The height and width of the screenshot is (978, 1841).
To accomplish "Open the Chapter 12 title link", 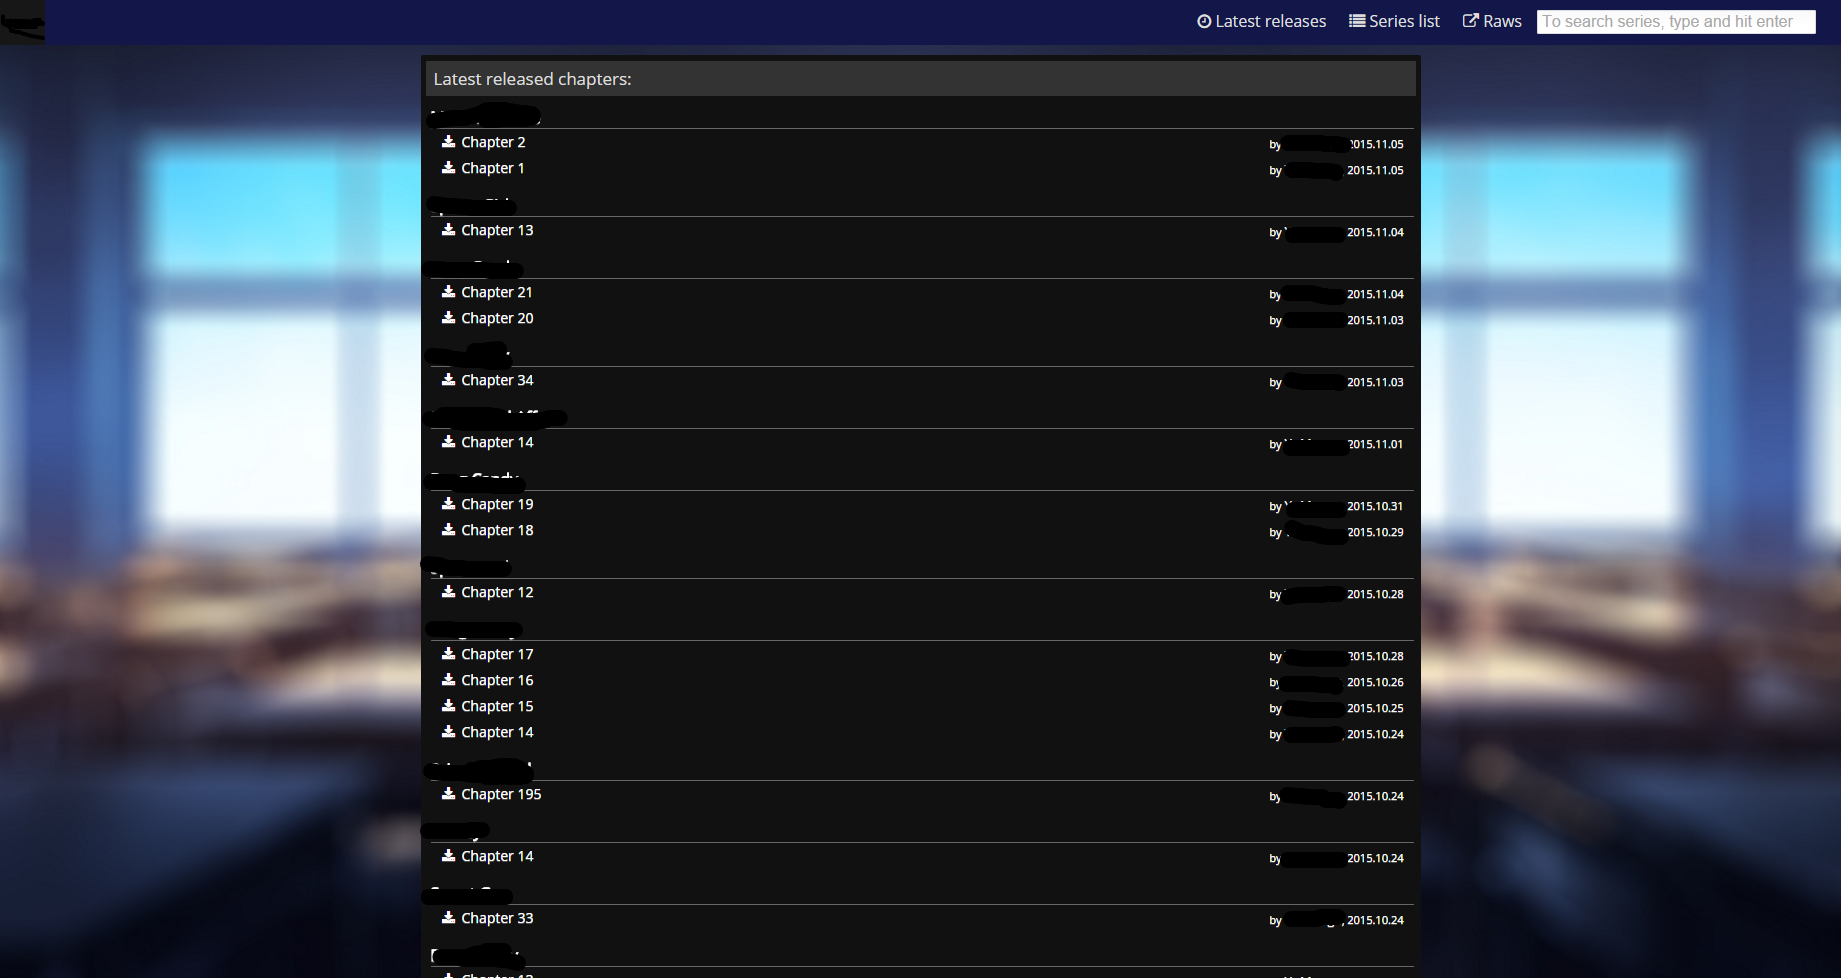I will tap(497, 592).
